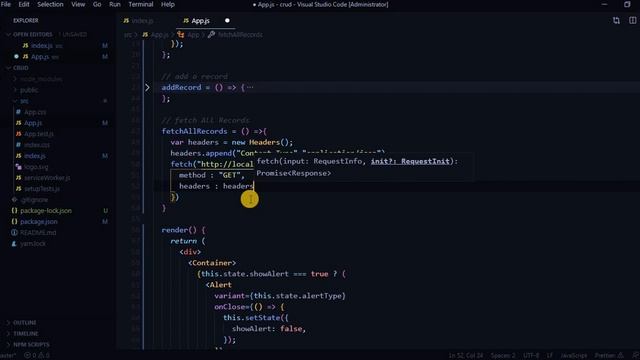Select index.js under Open Editors
640x360 pixels.
(x=42, y=46)
